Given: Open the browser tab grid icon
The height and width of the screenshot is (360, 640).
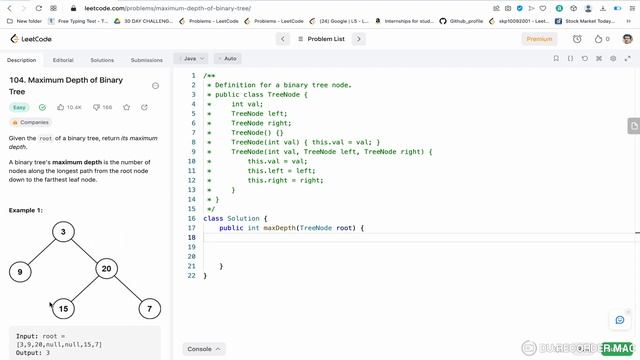Looking at the screenshot, I should click(x=53, y=8).
